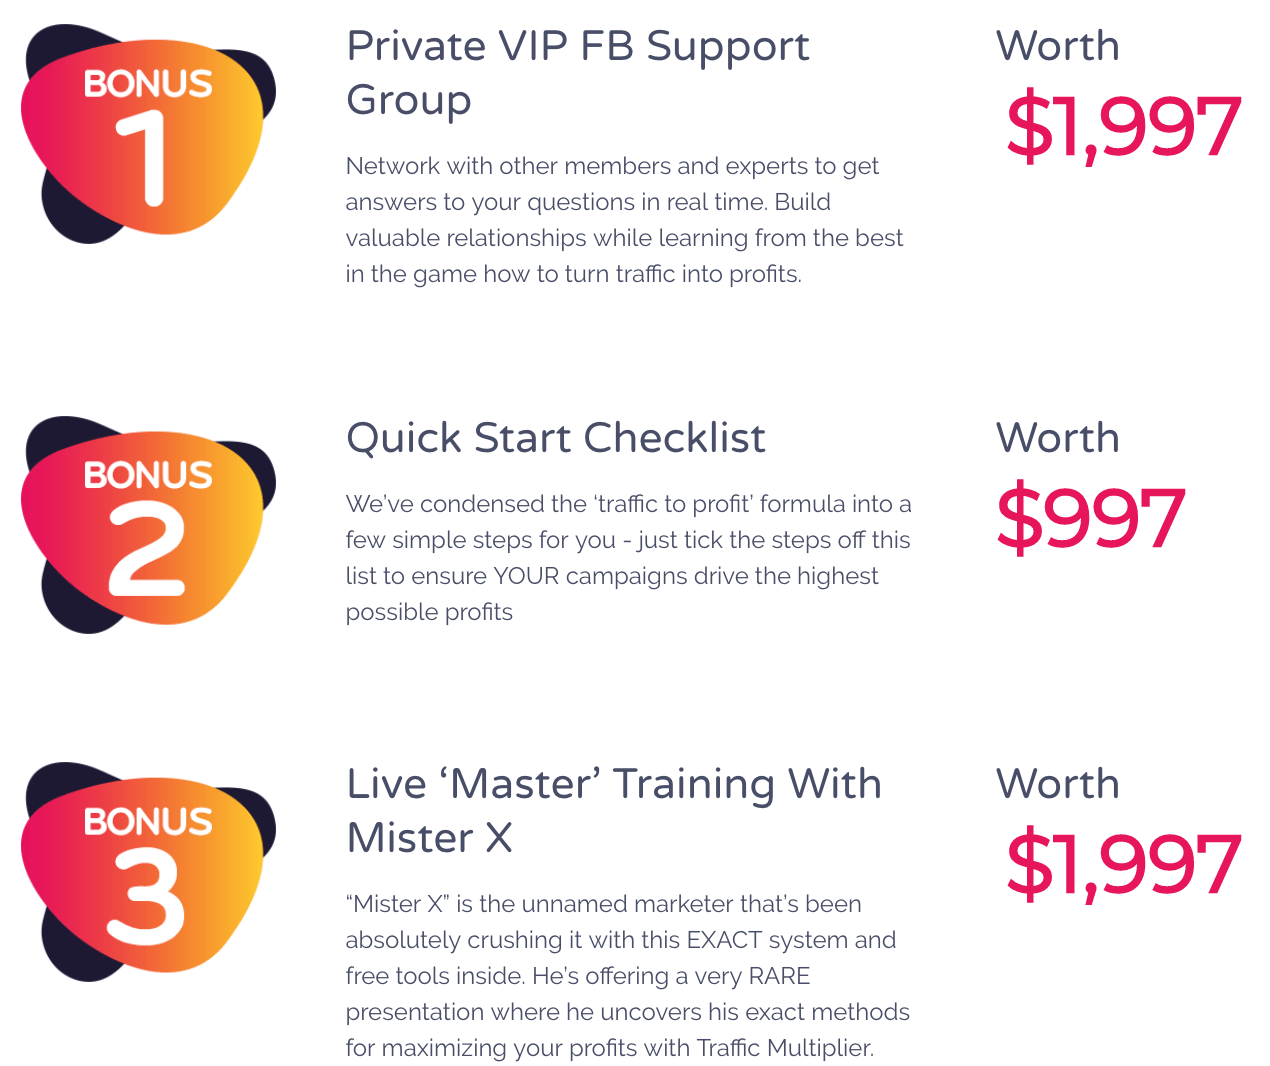Click the Bonus 1 gradient badge

(146, 134)
